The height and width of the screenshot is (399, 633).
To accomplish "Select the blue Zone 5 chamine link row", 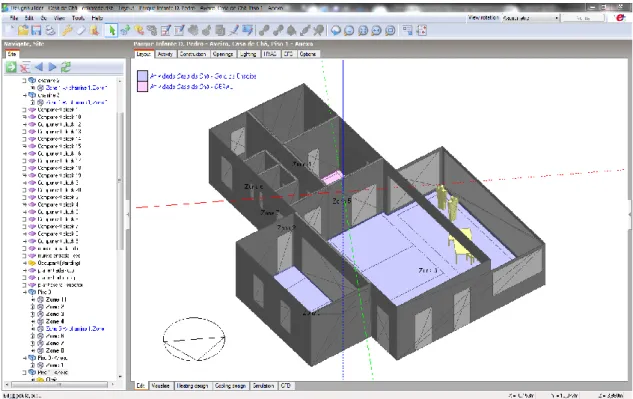I will pos(75,329).
